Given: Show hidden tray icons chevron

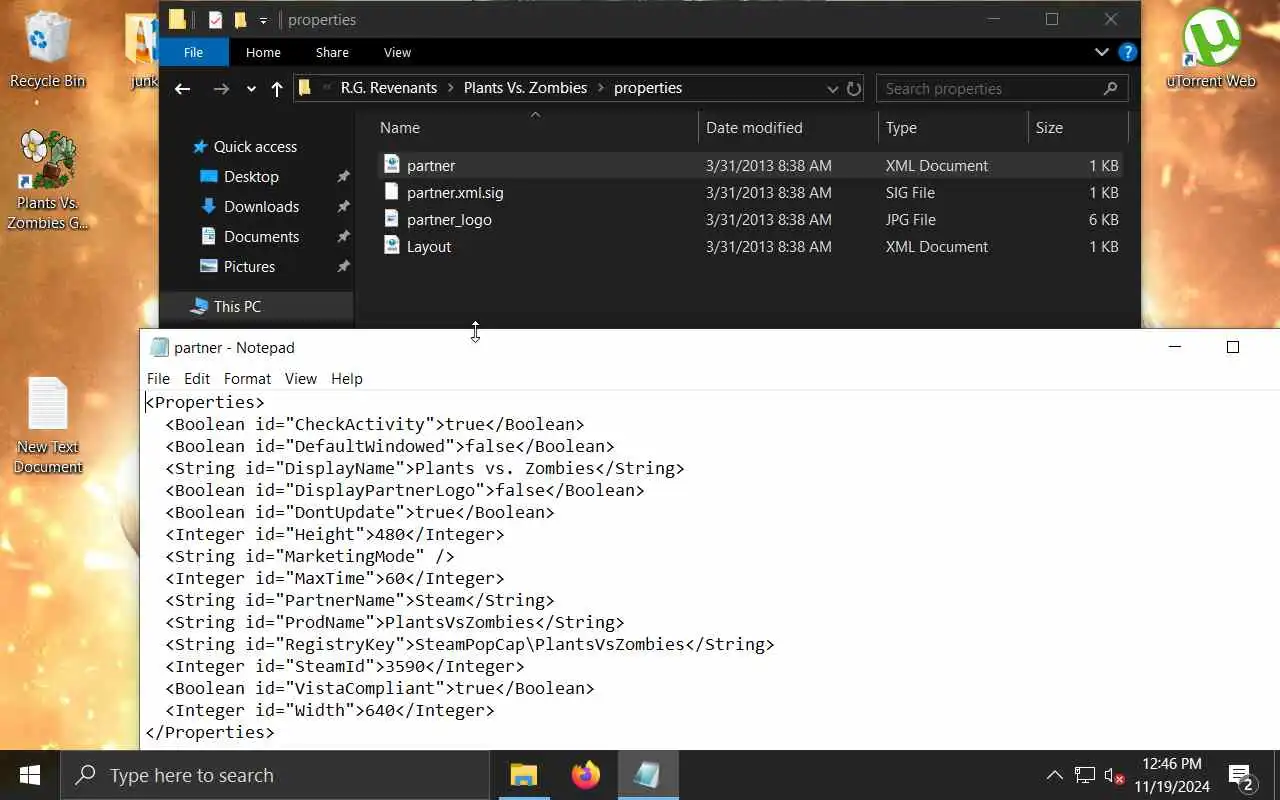Looking at the screenshot, I should (x=1054, y=775).
